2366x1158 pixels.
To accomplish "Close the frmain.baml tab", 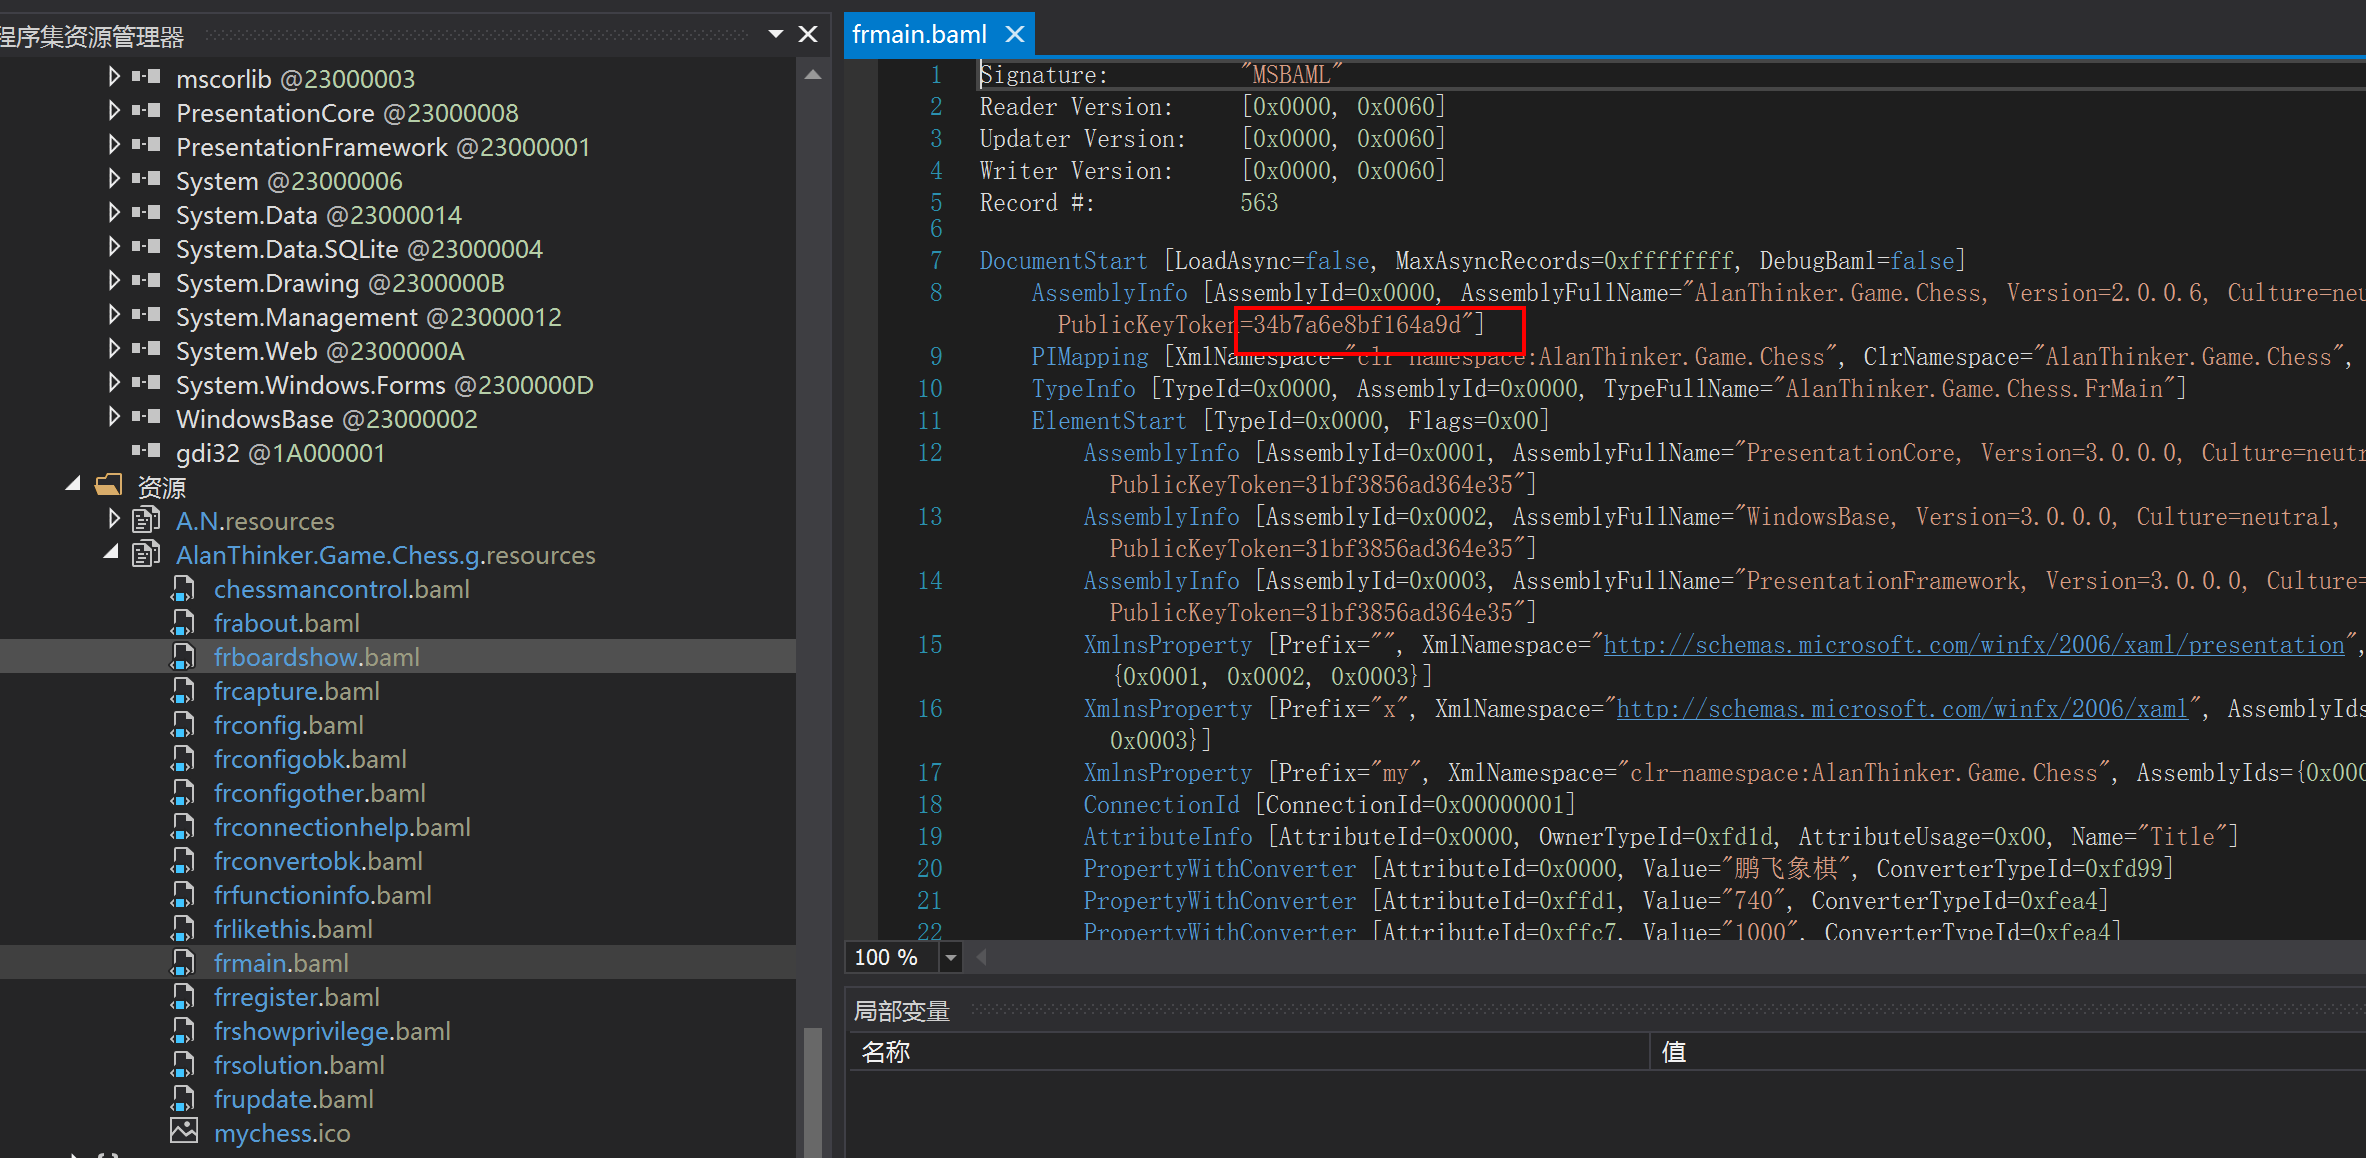I will coord(1015,35).
